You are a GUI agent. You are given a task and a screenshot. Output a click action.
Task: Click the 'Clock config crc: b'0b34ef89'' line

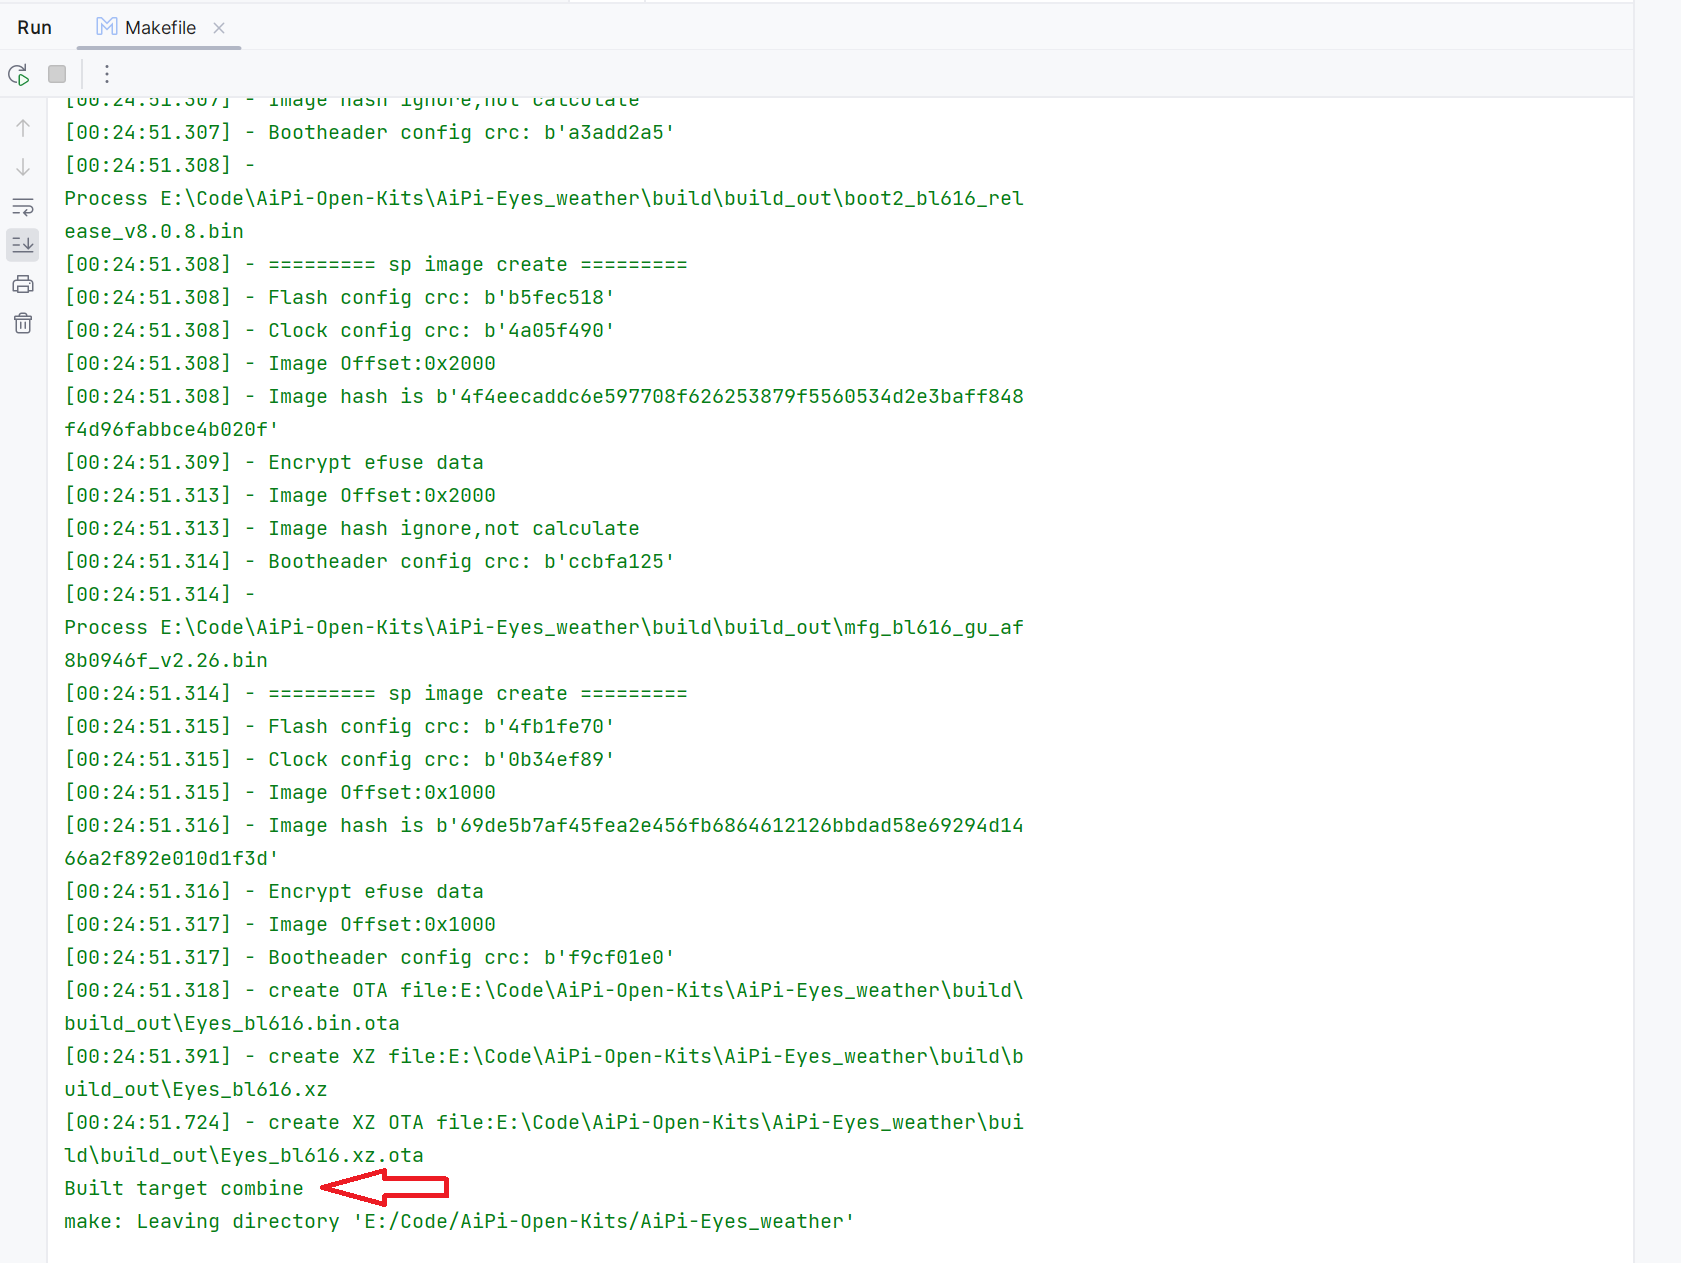pos(340,759)
